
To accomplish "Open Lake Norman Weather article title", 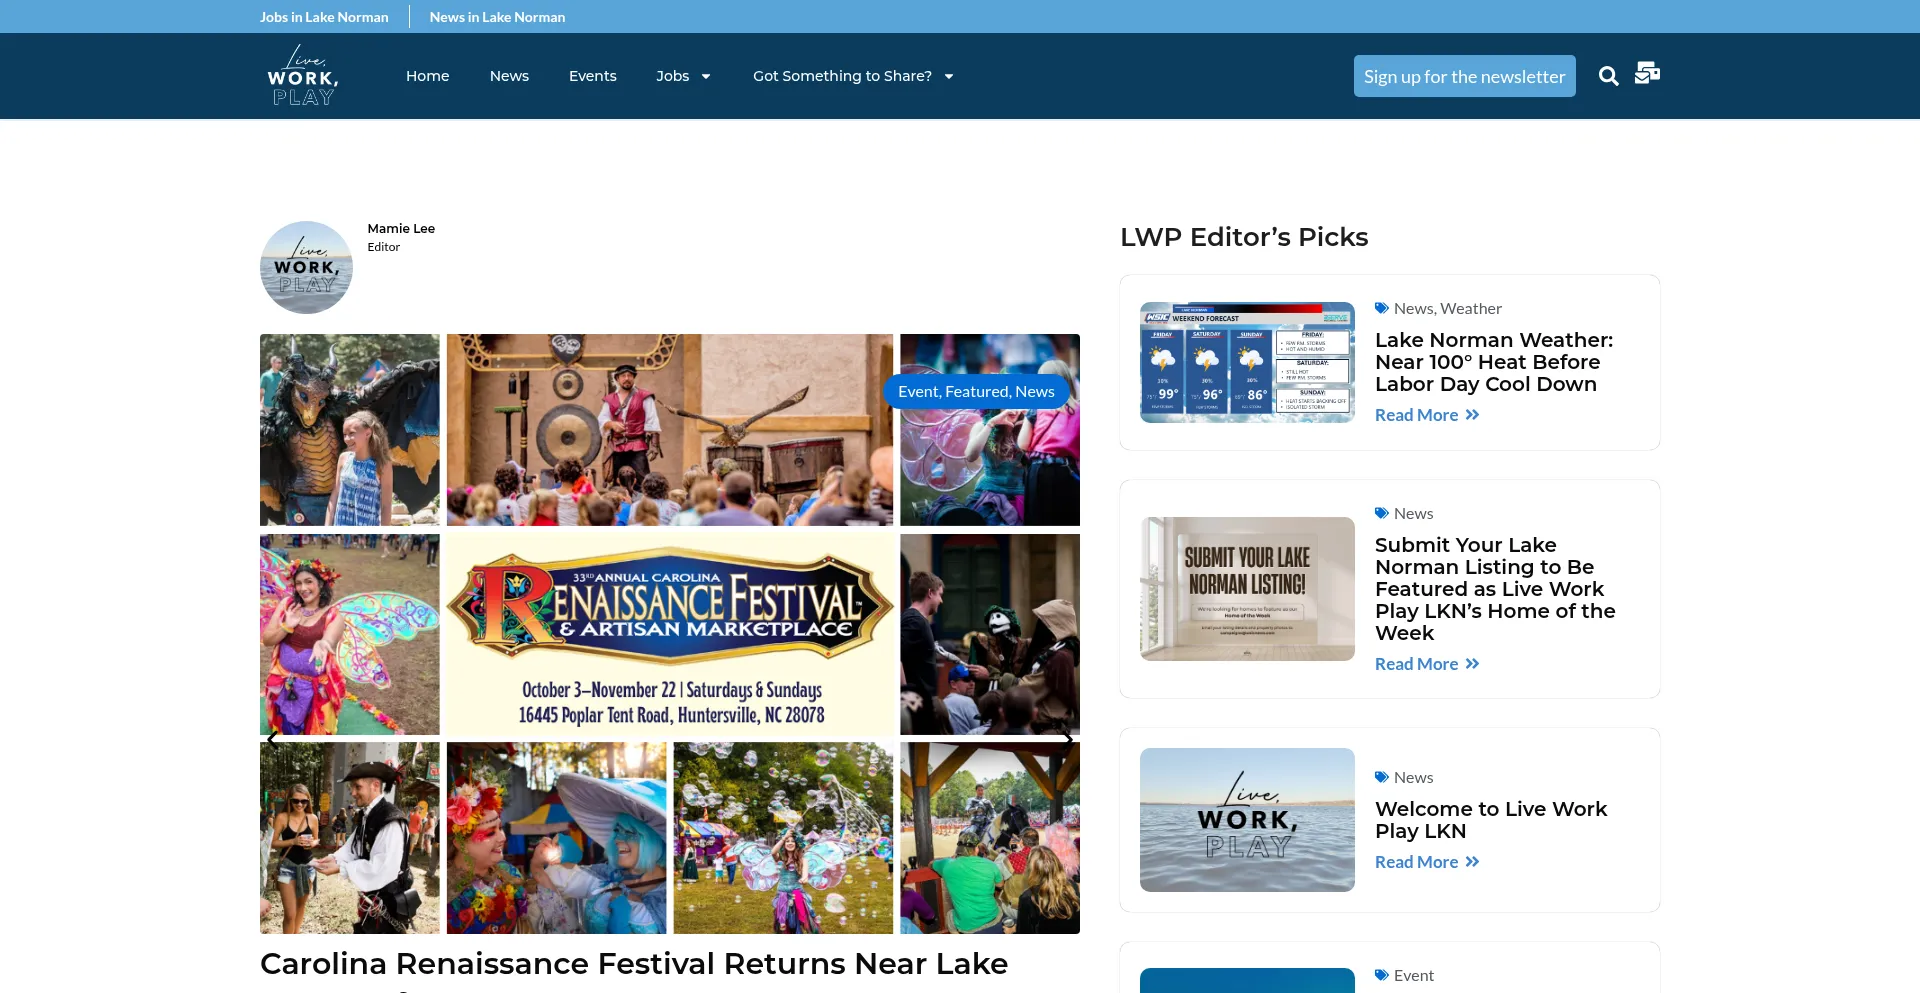I will (1494, 362).
